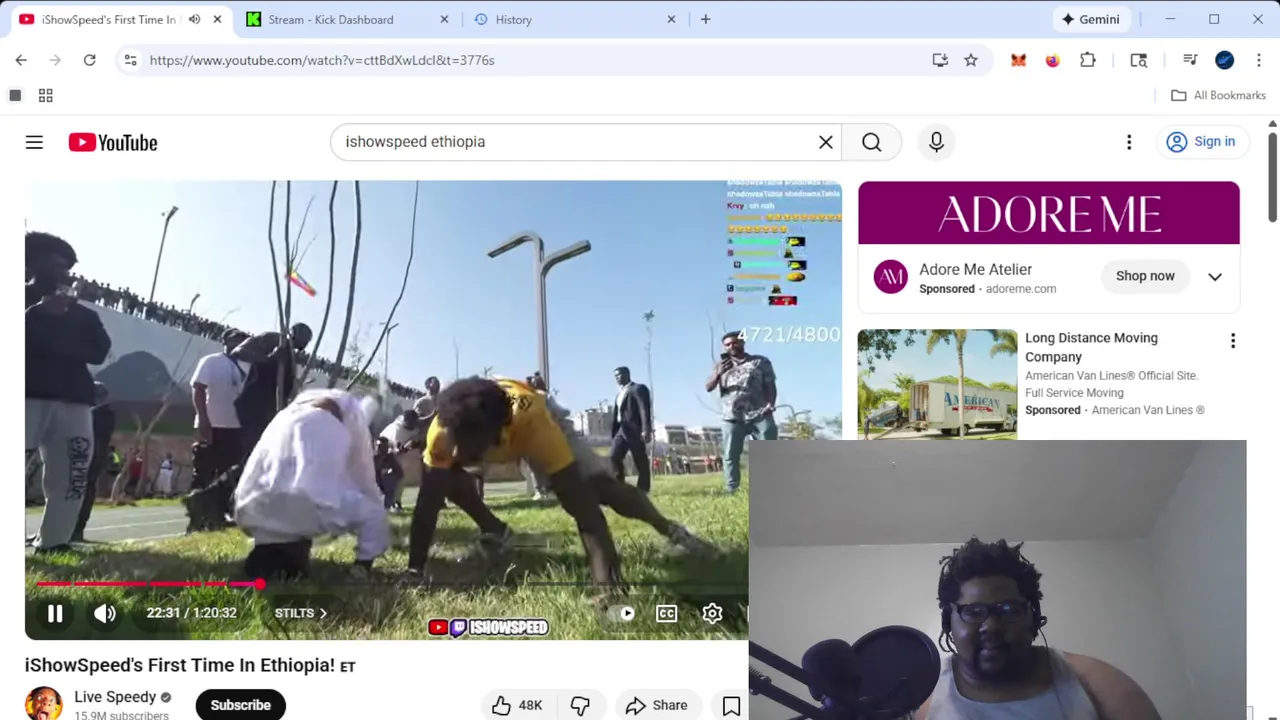Save video with bookmark icon
The height and width of the screenshot is (720, 1280).
pos(732,706)
